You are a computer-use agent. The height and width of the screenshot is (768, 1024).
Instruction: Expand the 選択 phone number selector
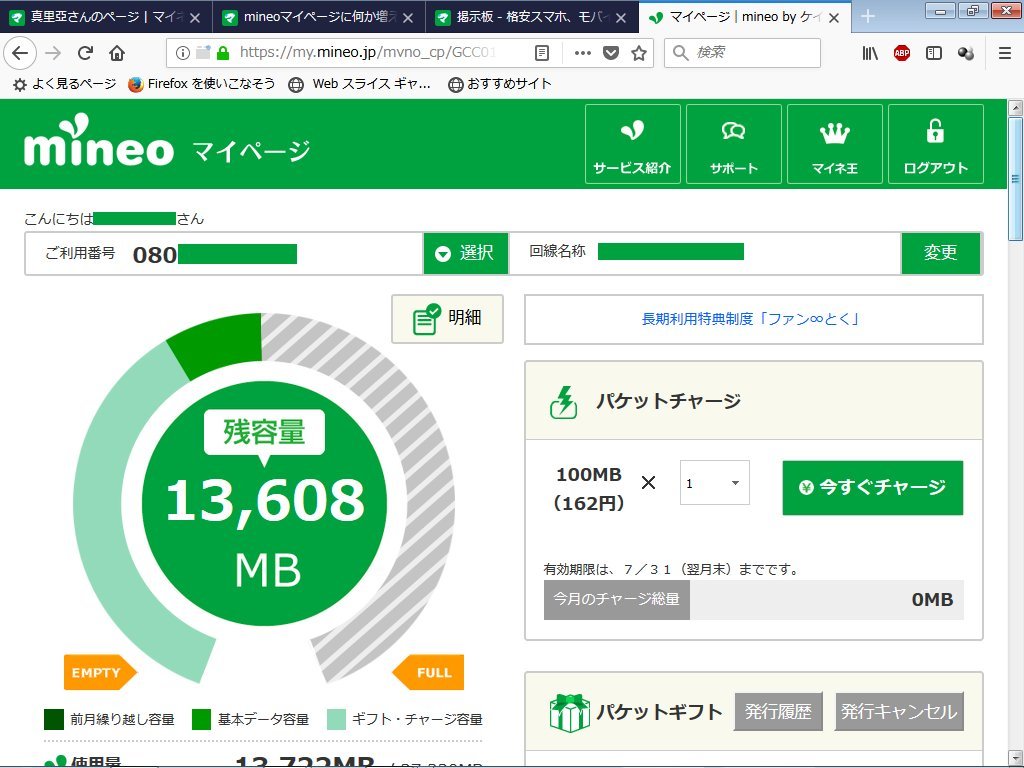tap(465, 253)
